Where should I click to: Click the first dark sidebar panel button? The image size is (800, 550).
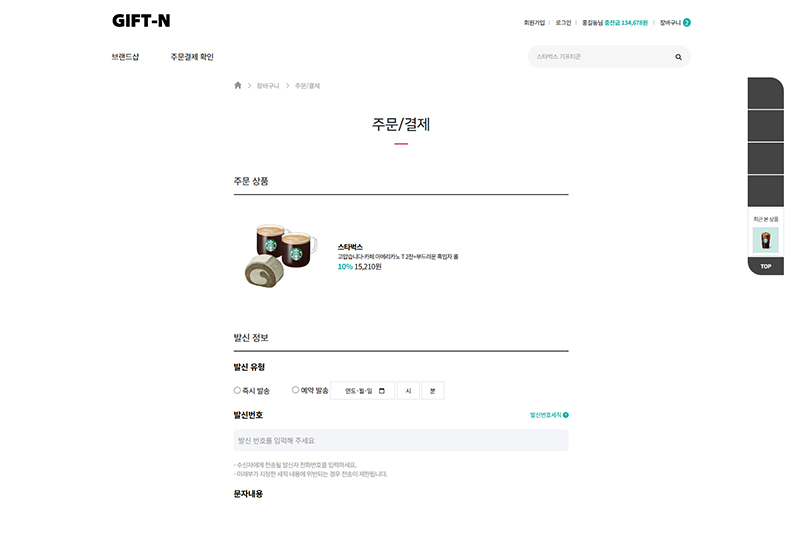[x=765, y=93]
